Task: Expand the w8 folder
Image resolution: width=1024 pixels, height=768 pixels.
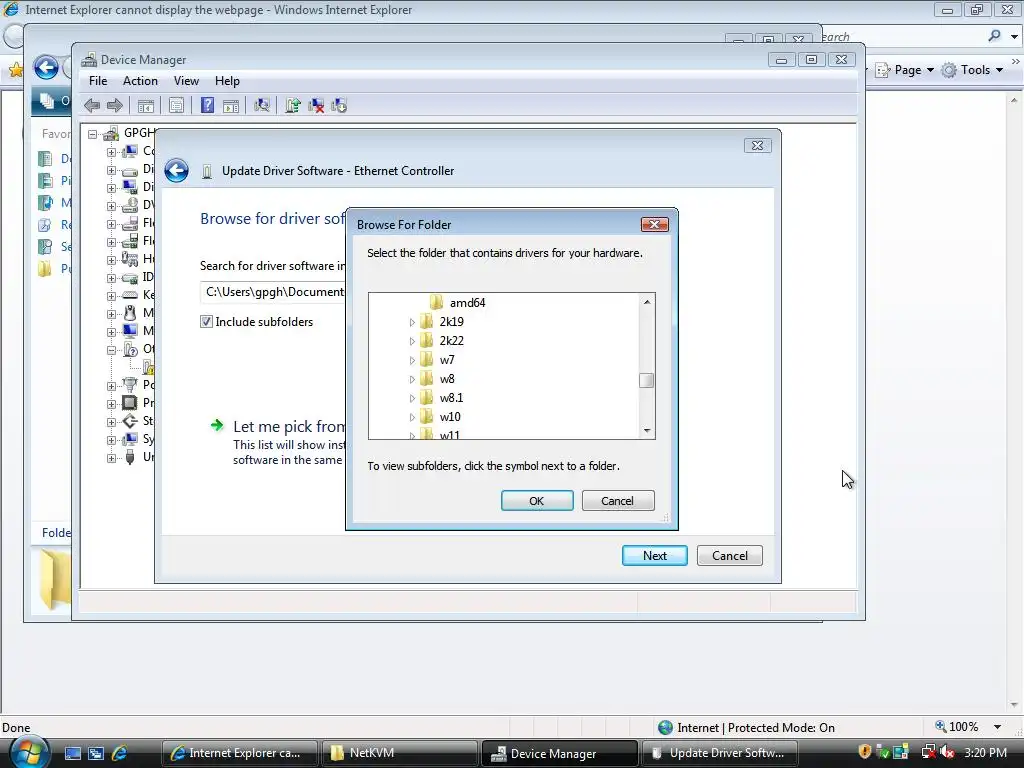Action: (412, 379)
